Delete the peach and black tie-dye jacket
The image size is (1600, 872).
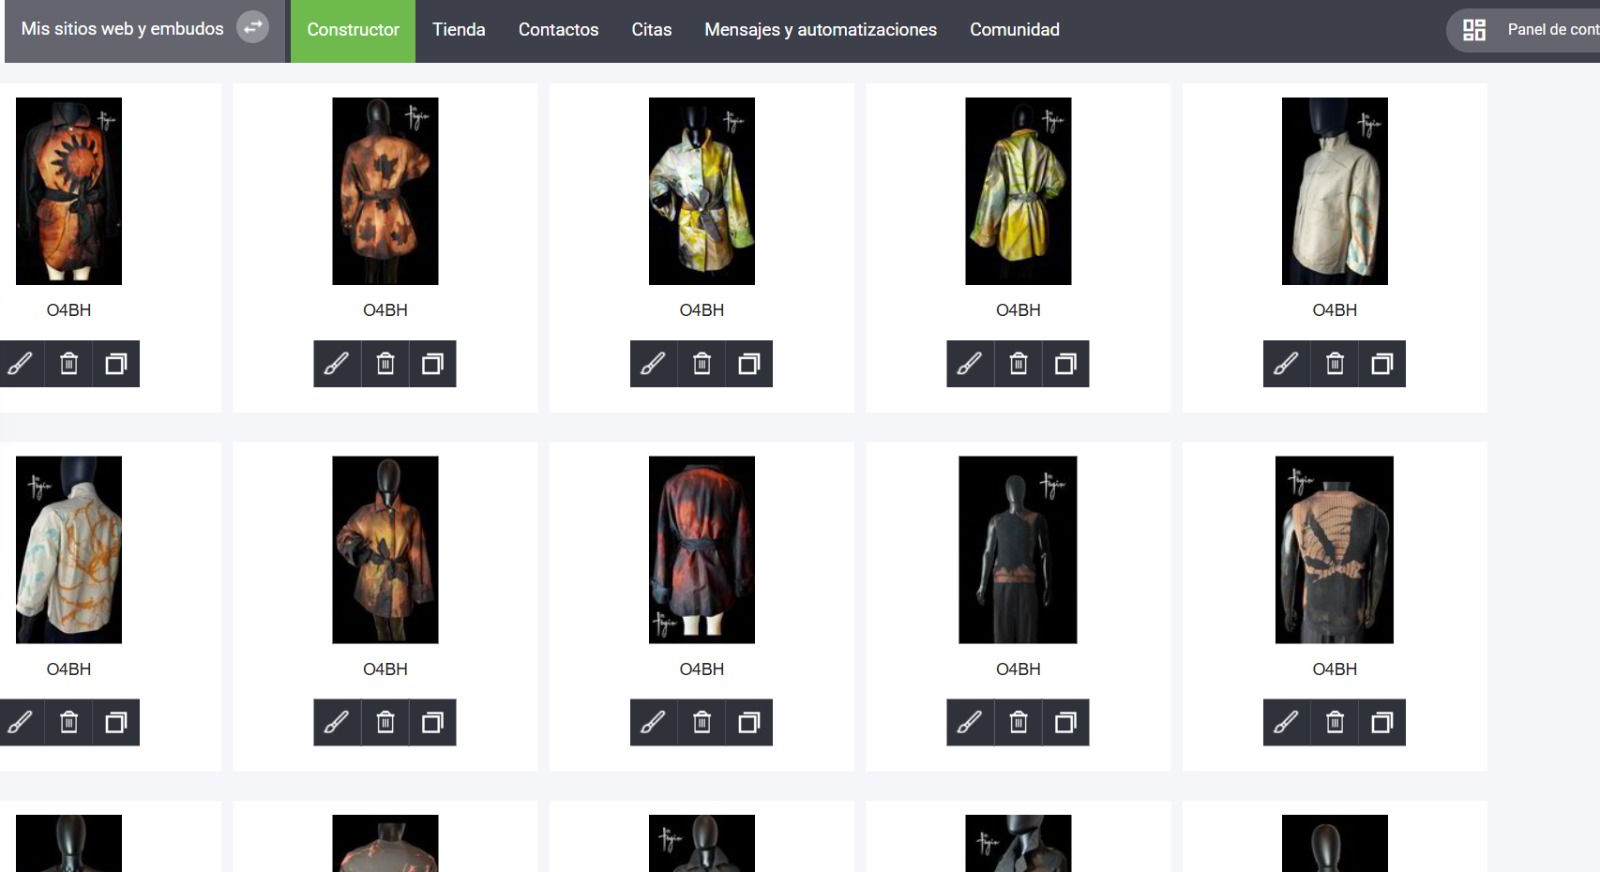tap(1335, 722)
